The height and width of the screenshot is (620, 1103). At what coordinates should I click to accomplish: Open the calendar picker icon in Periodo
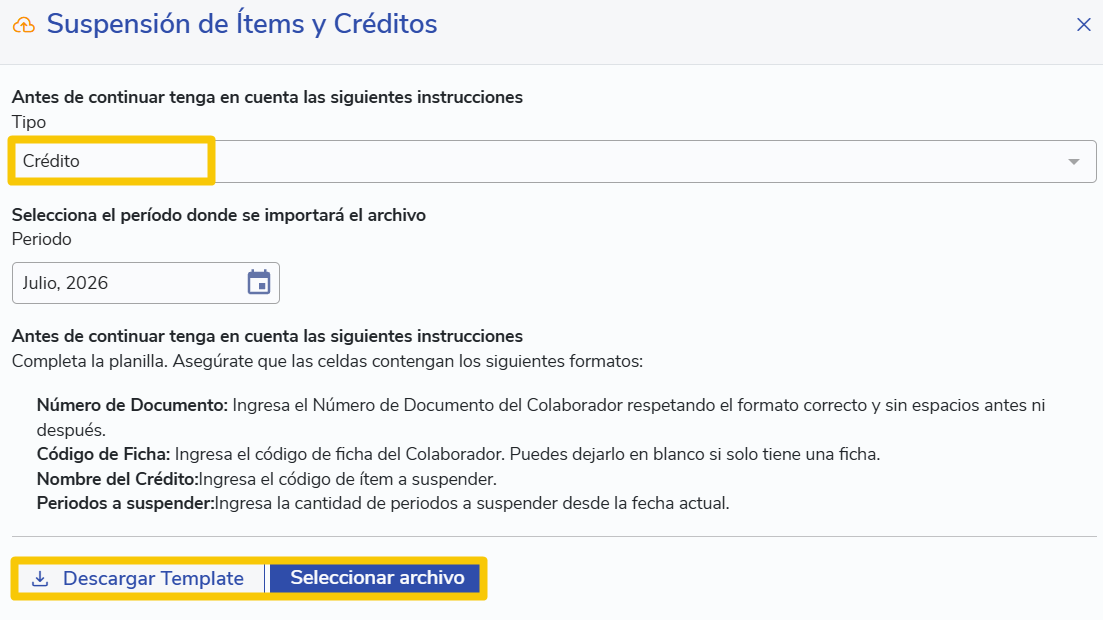pos(259,282)
